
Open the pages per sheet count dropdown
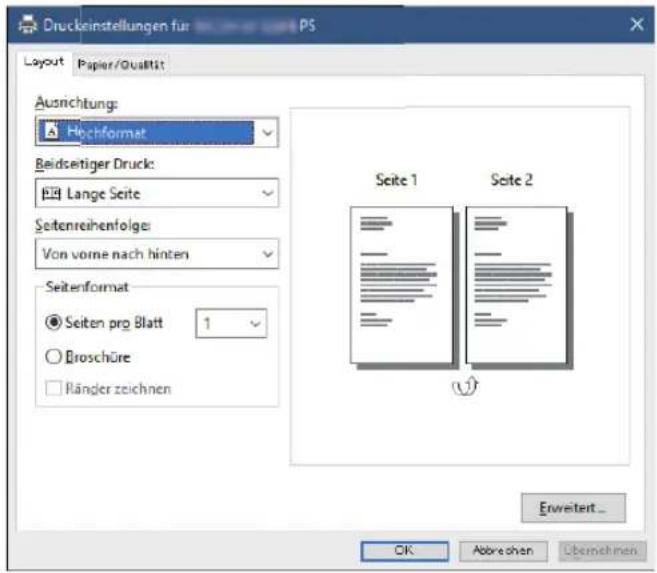point(231,323)
